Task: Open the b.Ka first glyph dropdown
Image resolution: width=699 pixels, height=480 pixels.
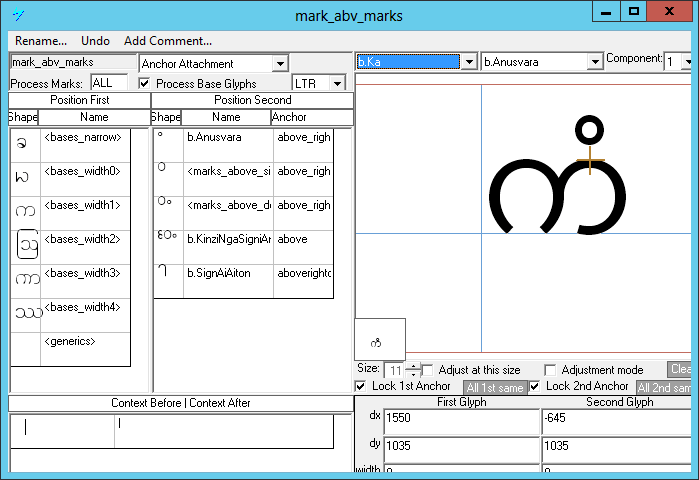Action: [x=469, y=62]
